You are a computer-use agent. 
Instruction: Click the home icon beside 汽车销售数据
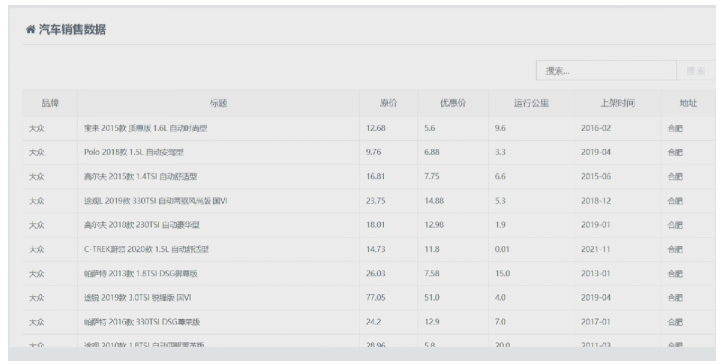pyautogui.click(x=31, y=30)
